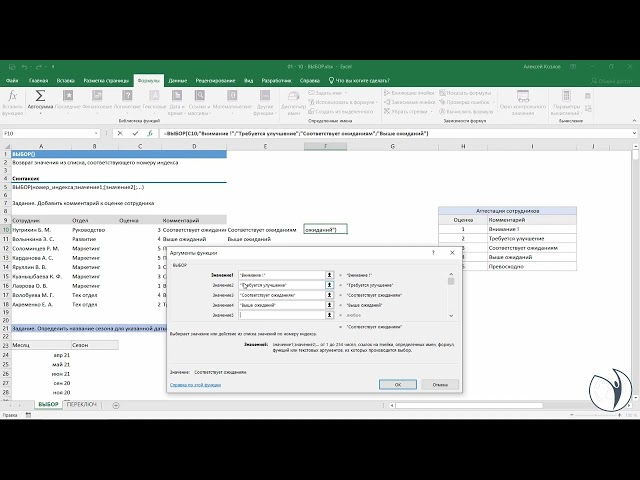Click the zoom slider in status bar
Screen dimensions: 640x480
(596, 415)
